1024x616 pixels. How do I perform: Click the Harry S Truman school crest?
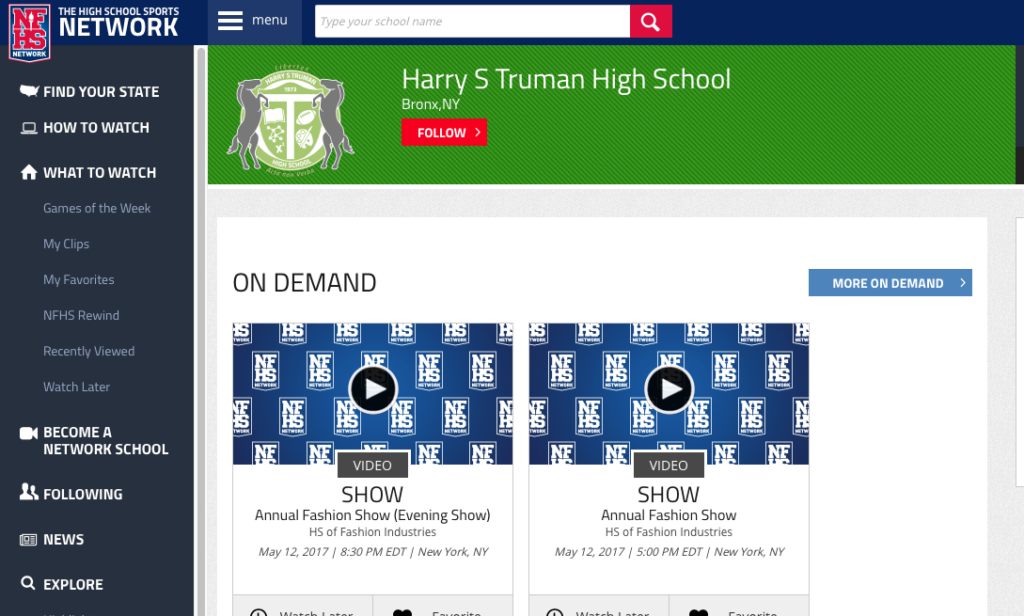[291, 121]
